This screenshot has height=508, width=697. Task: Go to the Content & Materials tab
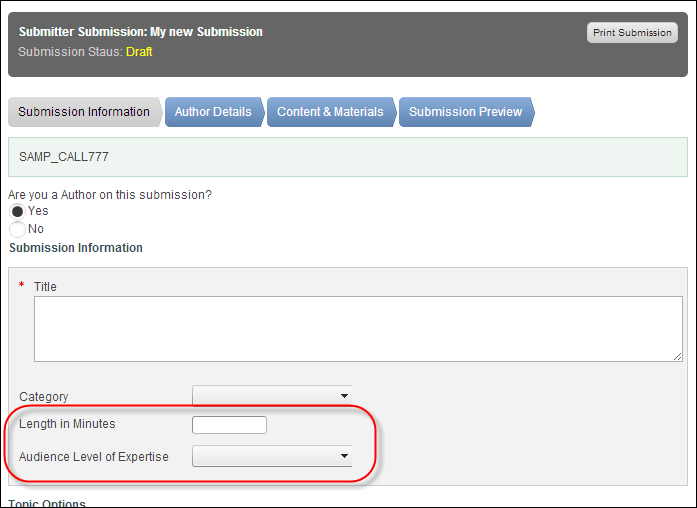pyautogui.click(x=331, y=112)
